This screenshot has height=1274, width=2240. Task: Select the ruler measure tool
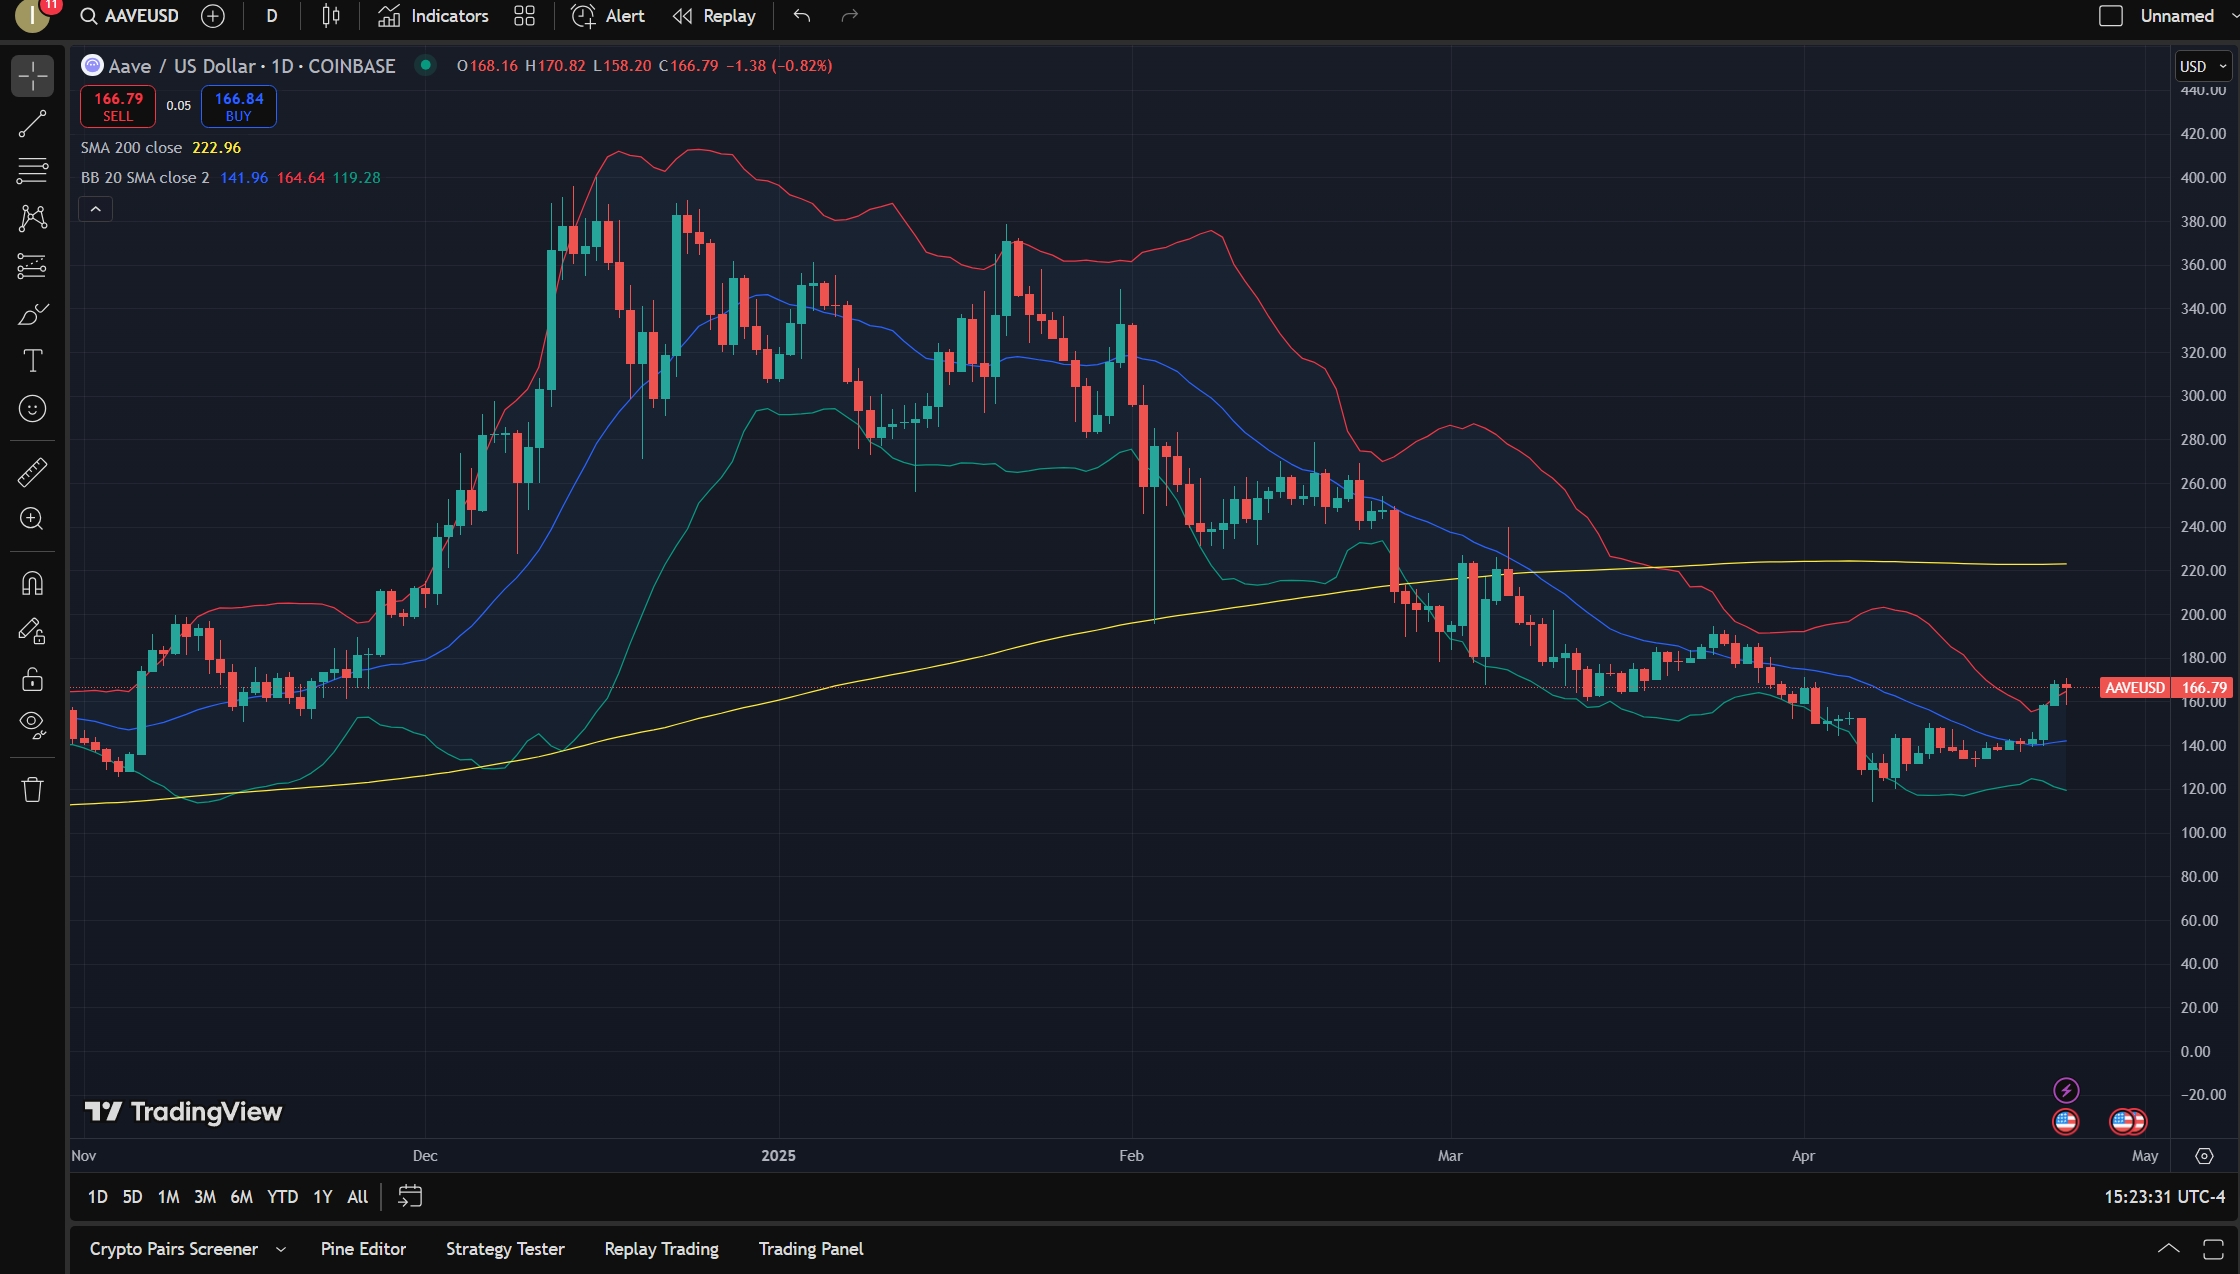click(x=32, y=472)
